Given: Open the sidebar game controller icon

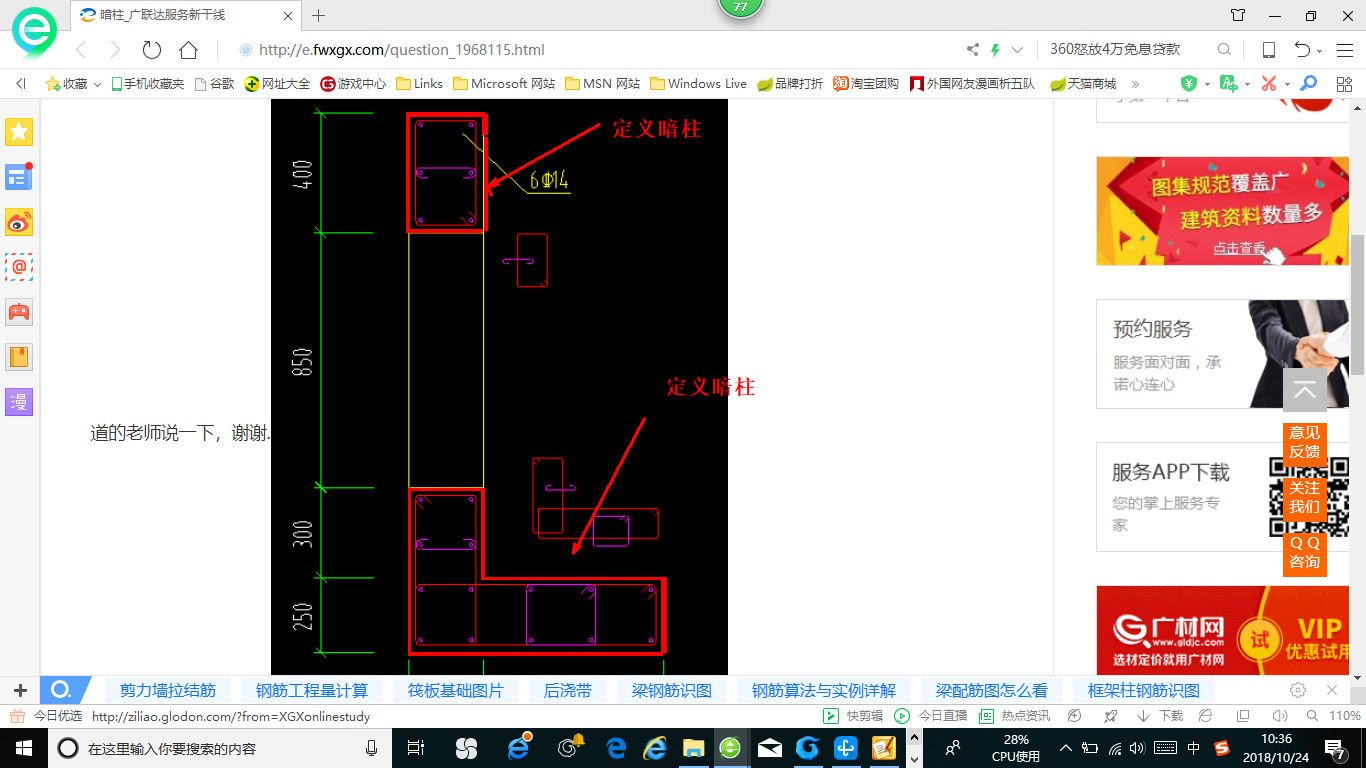Looking at the screenshot, I should click(x=19, y=312).
